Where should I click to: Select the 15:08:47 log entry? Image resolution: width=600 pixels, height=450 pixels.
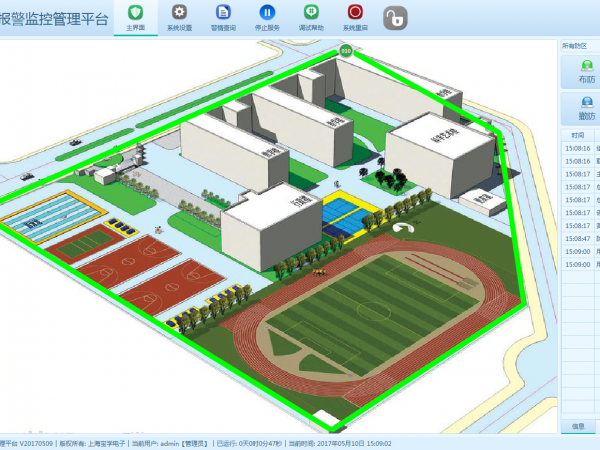[578, 238]
